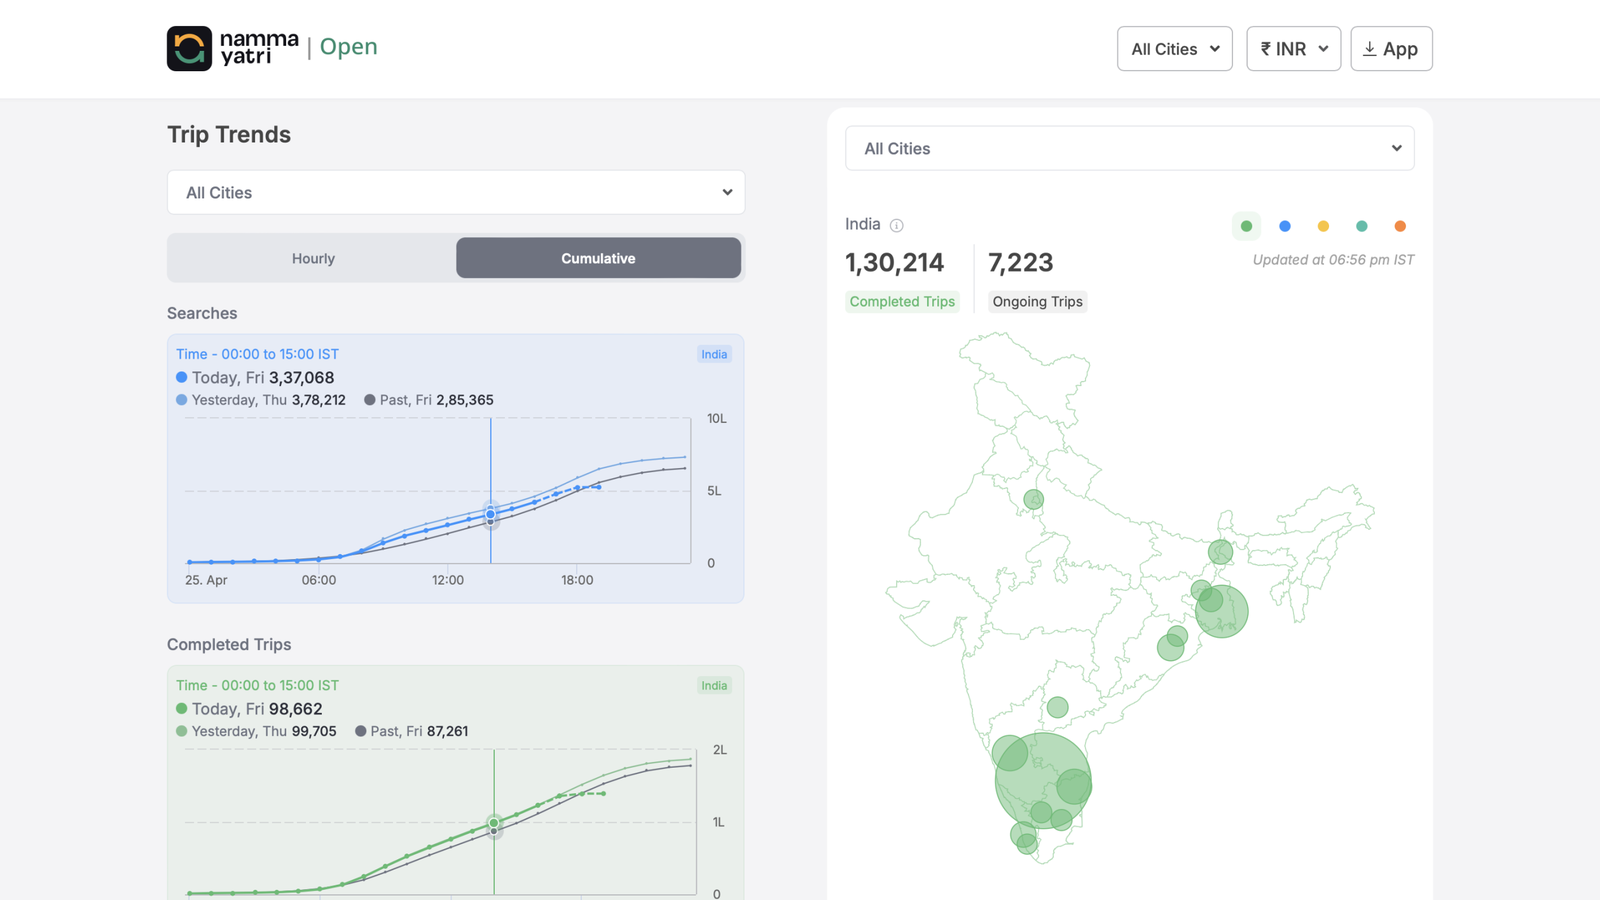Select the teal metric dot in map legend

pos(1361,226)
